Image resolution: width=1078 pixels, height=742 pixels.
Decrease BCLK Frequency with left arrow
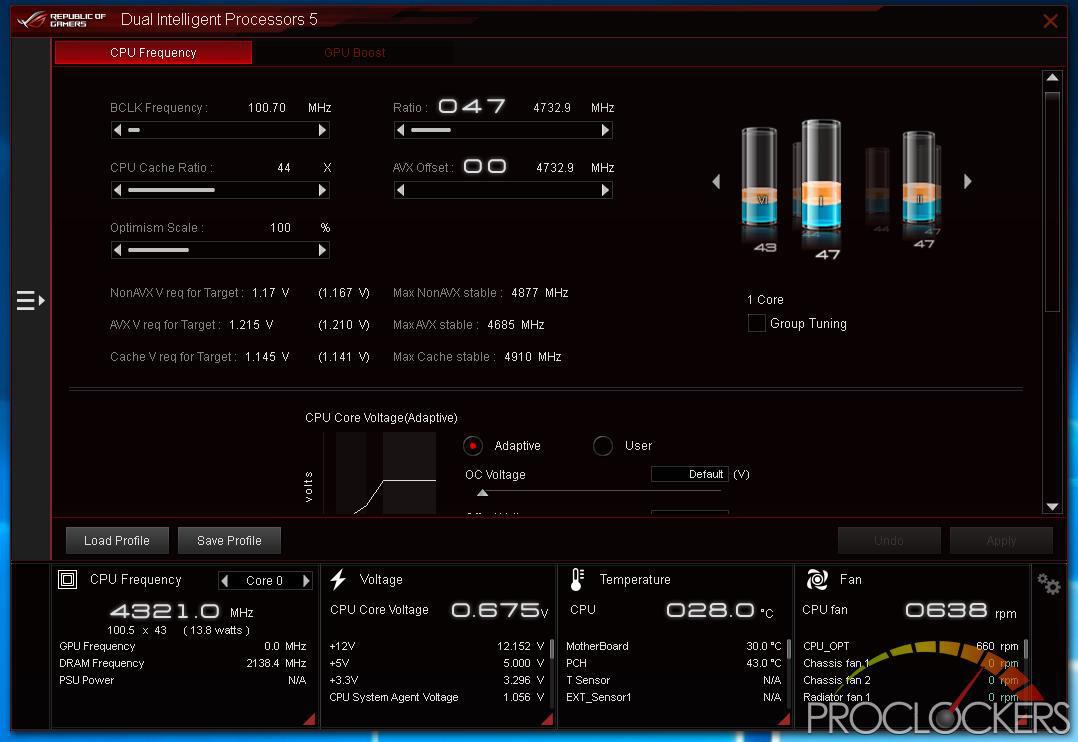pyautogui.click(x=118, y=130)
